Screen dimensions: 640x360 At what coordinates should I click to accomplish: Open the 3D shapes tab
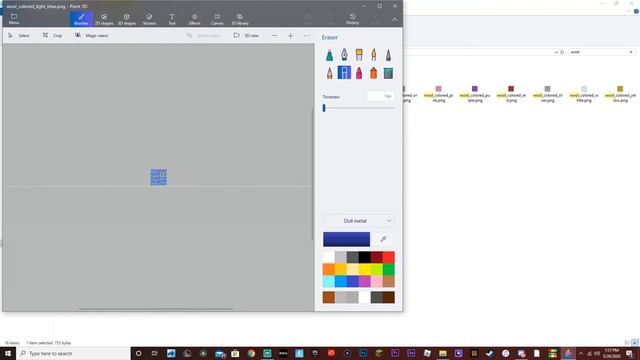(127, 19)
